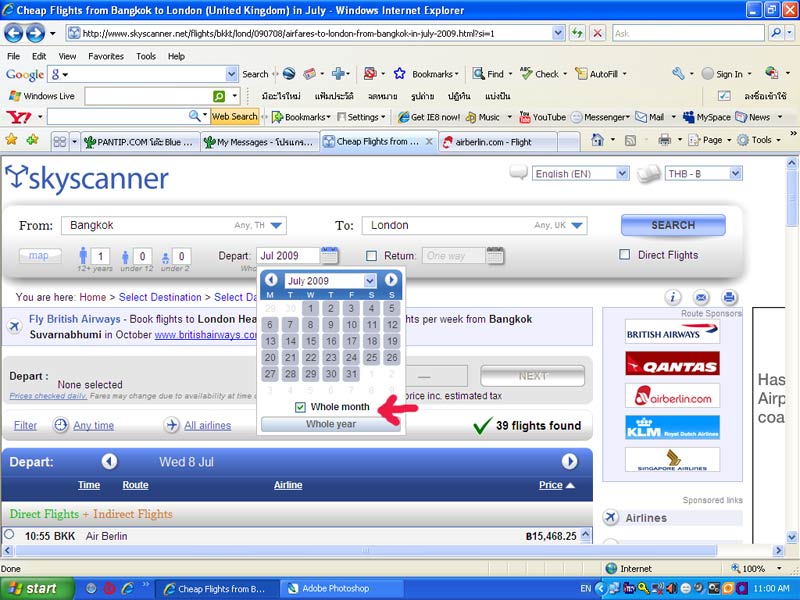Click the Yahoo toolbar Y! logo
The height and width of the screenshot is (600, 800).
(19, 117)
